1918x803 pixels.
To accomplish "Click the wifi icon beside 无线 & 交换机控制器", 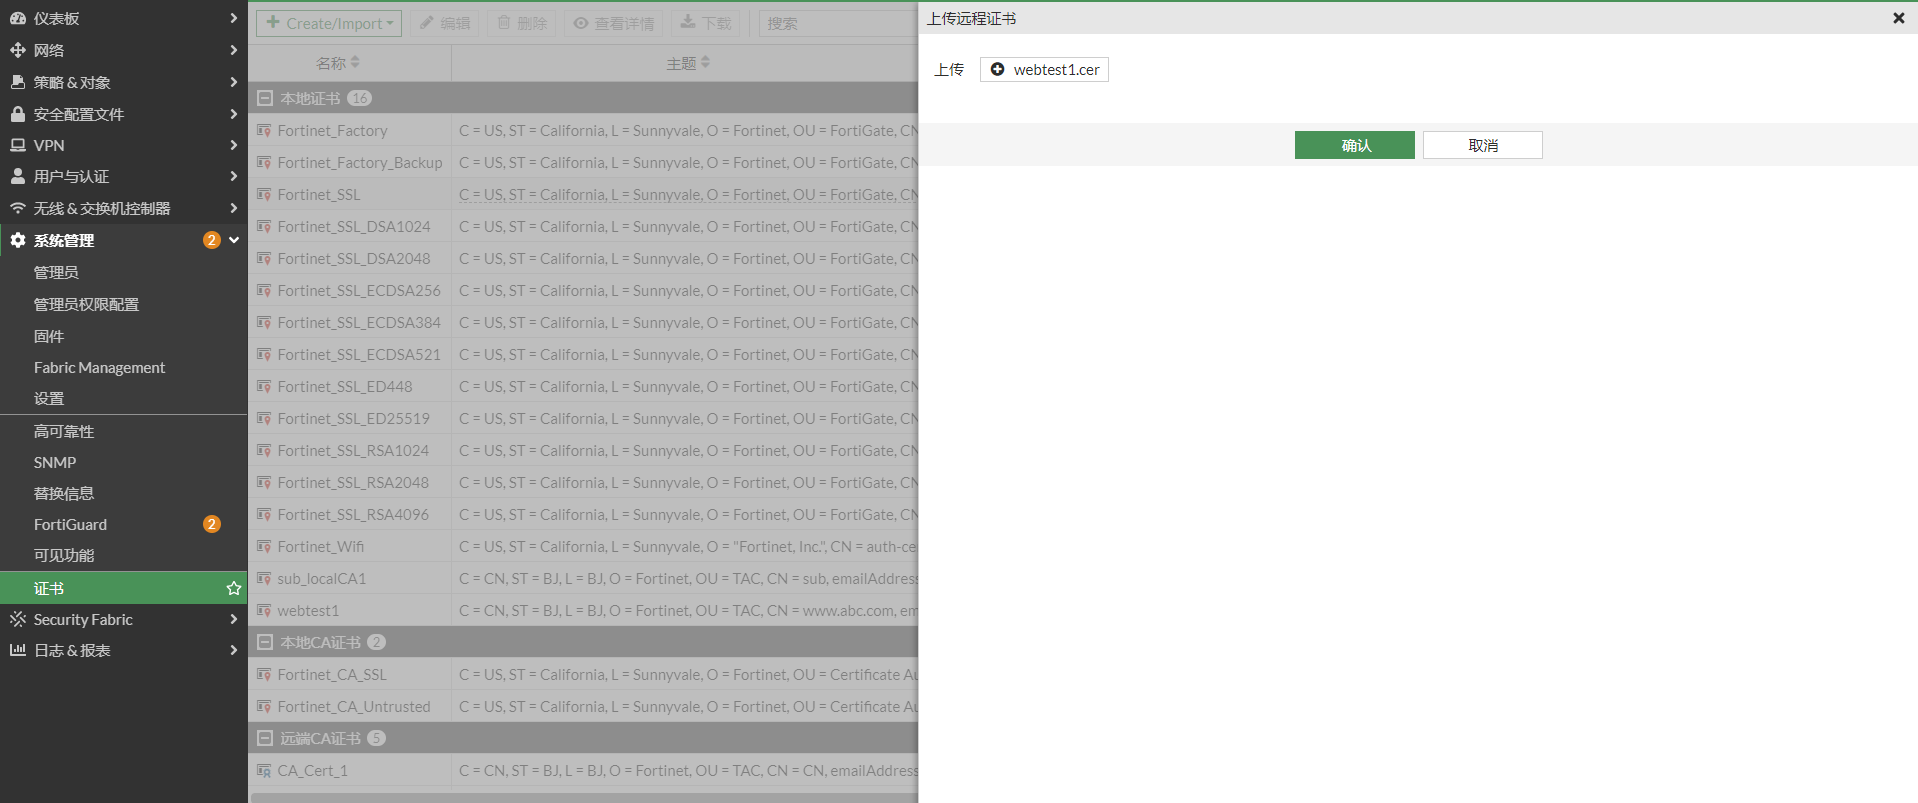I will tap(17, 208).
